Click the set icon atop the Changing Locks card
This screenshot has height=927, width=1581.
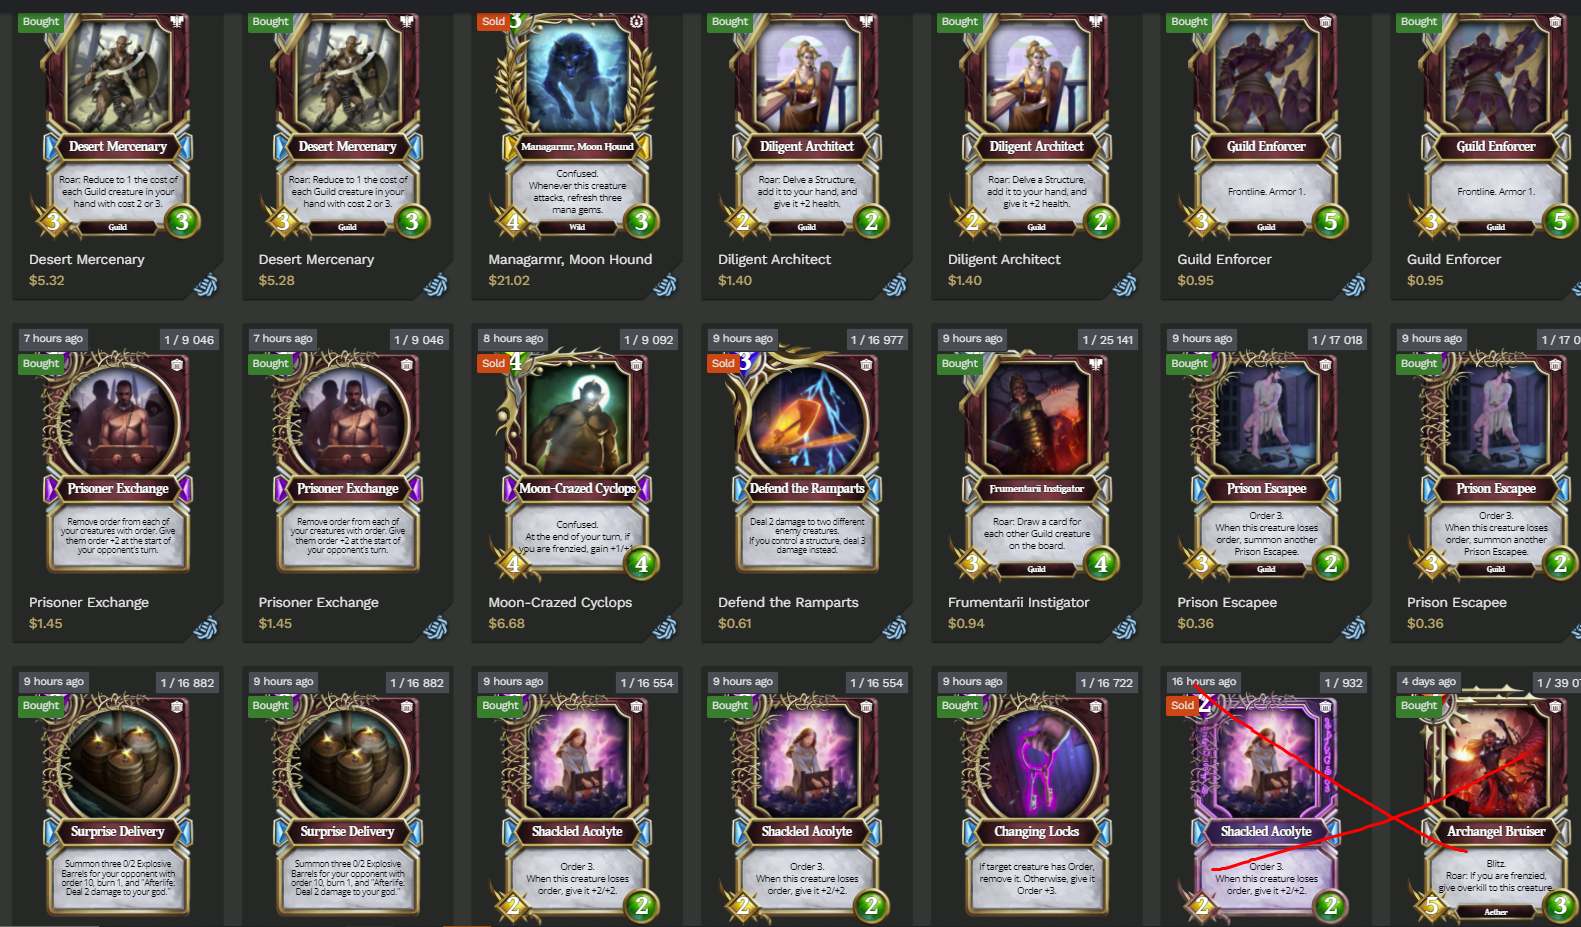click(x=1096, y=707)
